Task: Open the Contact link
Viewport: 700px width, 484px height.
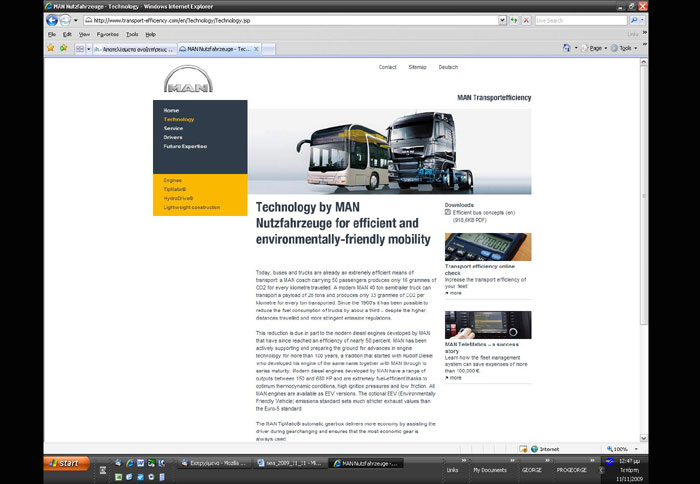Action: pos(388,67)
